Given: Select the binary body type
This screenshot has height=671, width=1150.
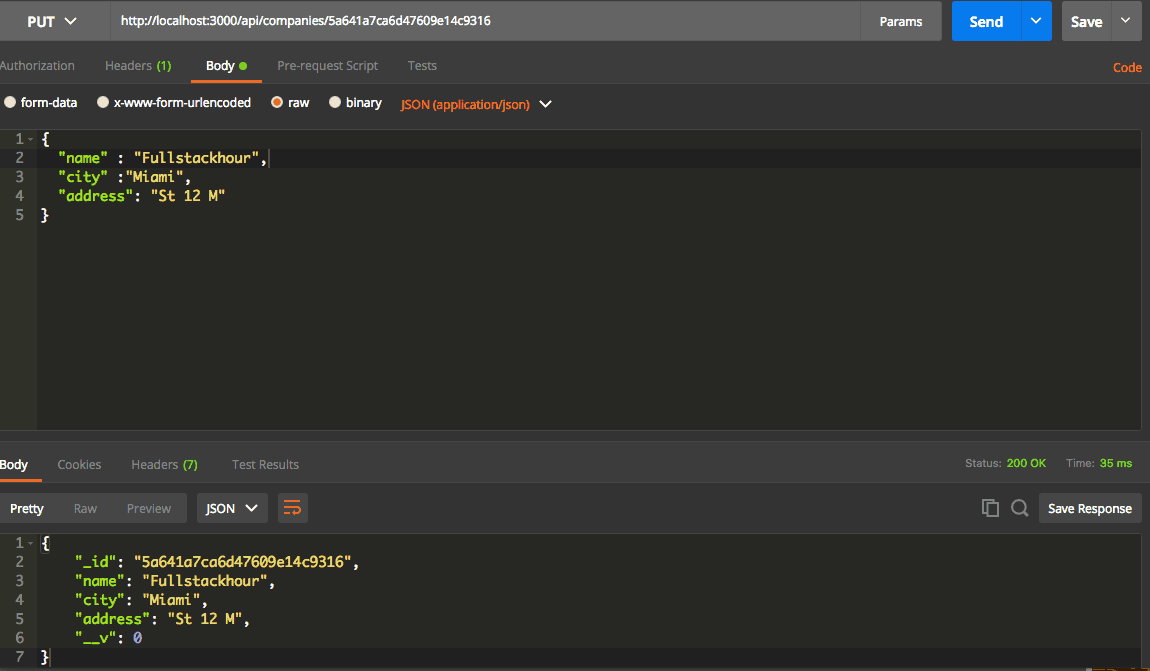Looking at the screenshot, I should click(x=355, y=103).
